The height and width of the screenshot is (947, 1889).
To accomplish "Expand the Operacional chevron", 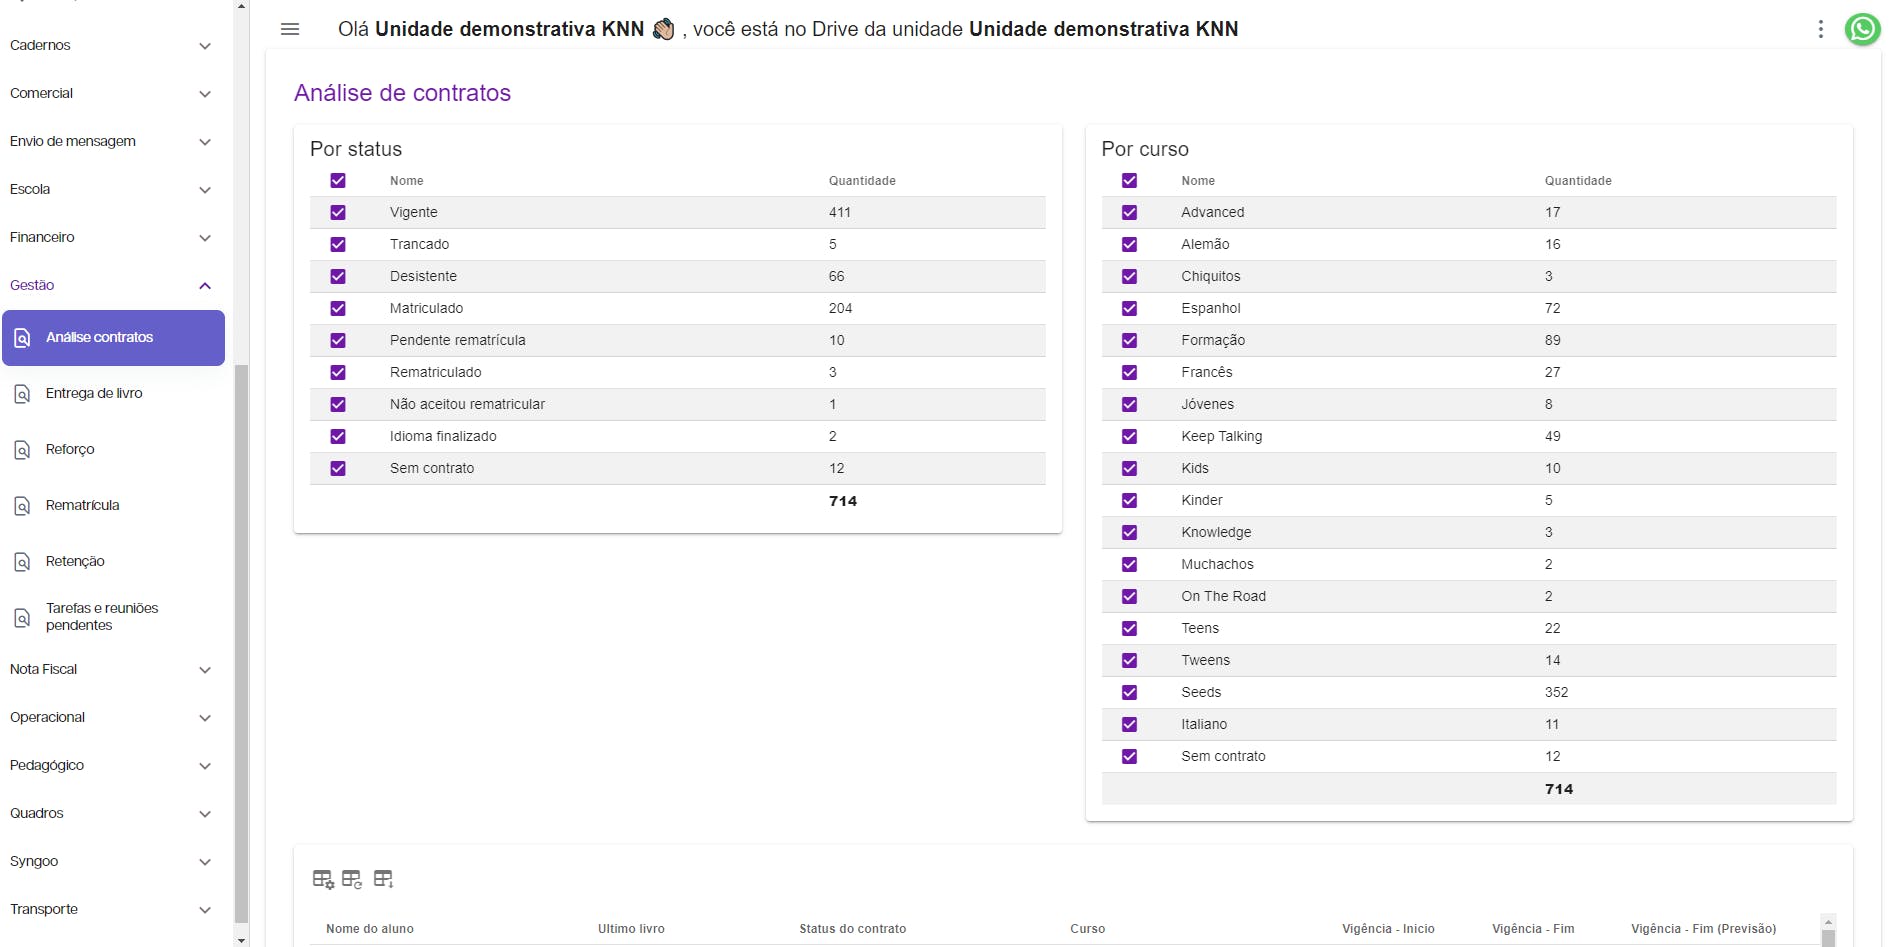I will click(205, 718).
